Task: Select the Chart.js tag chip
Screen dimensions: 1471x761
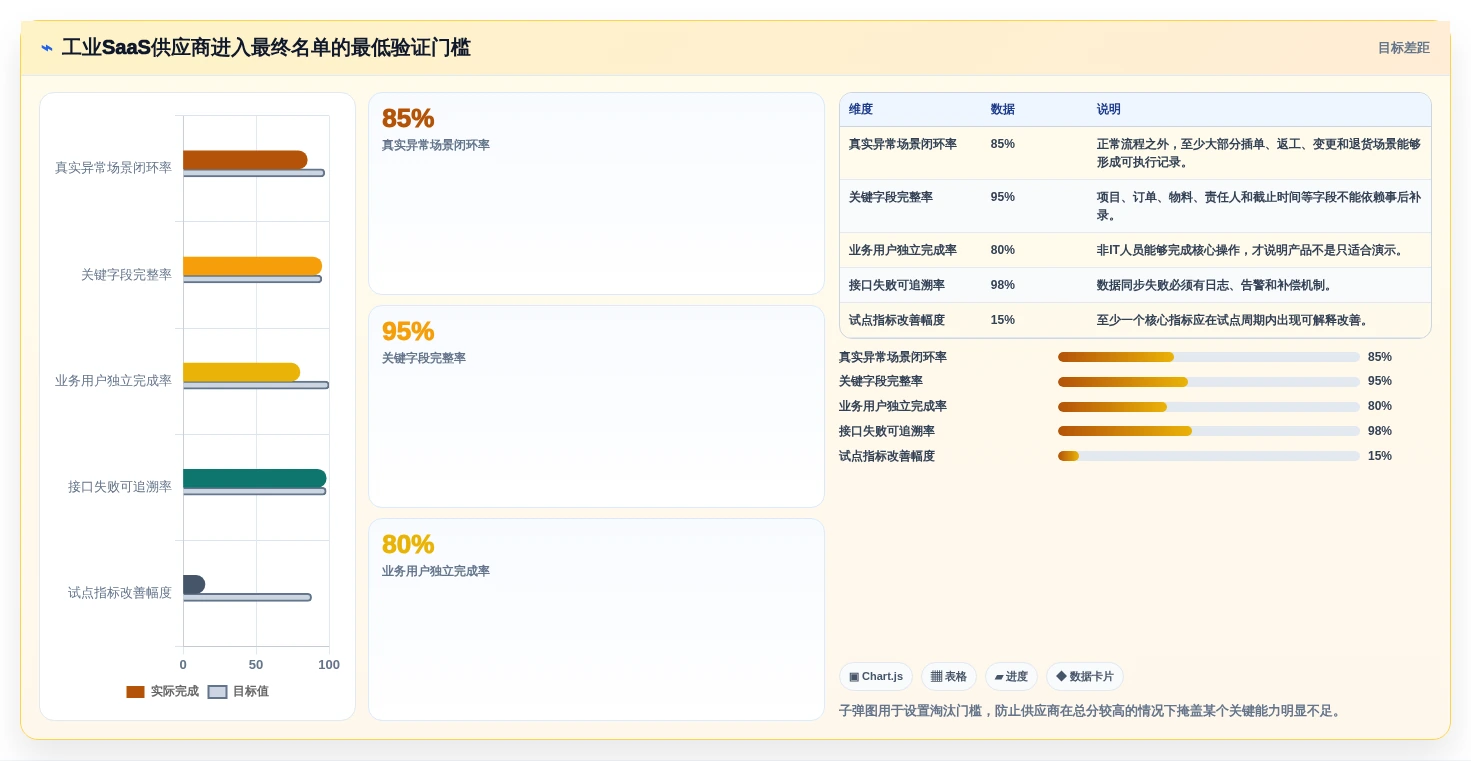Action: click(876, 677)
